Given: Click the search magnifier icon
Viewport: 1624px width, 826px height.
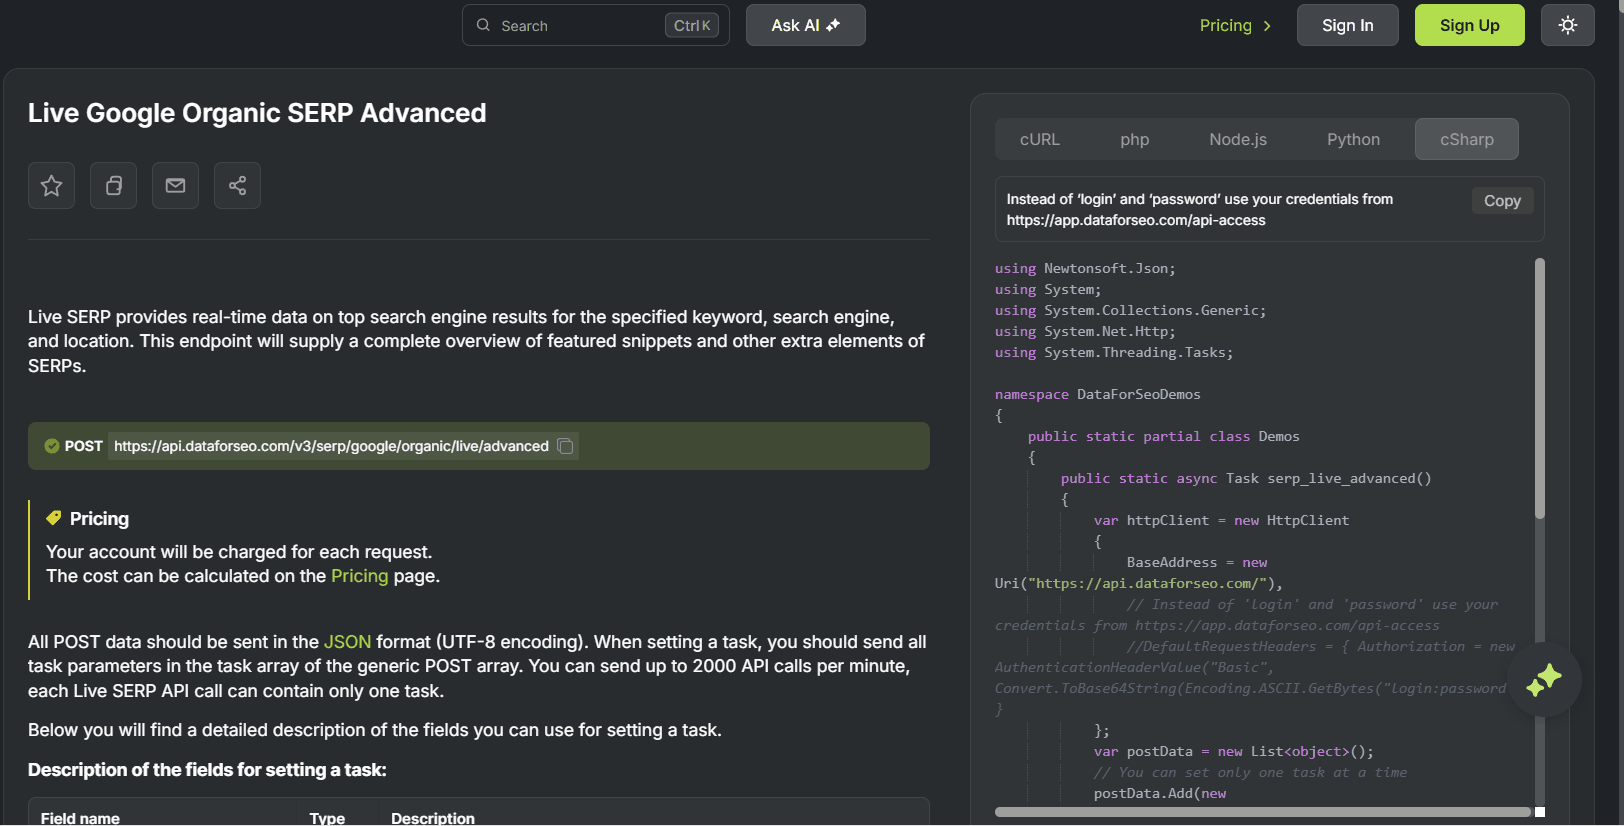Looking at the screenshot, I should point(483,25).
